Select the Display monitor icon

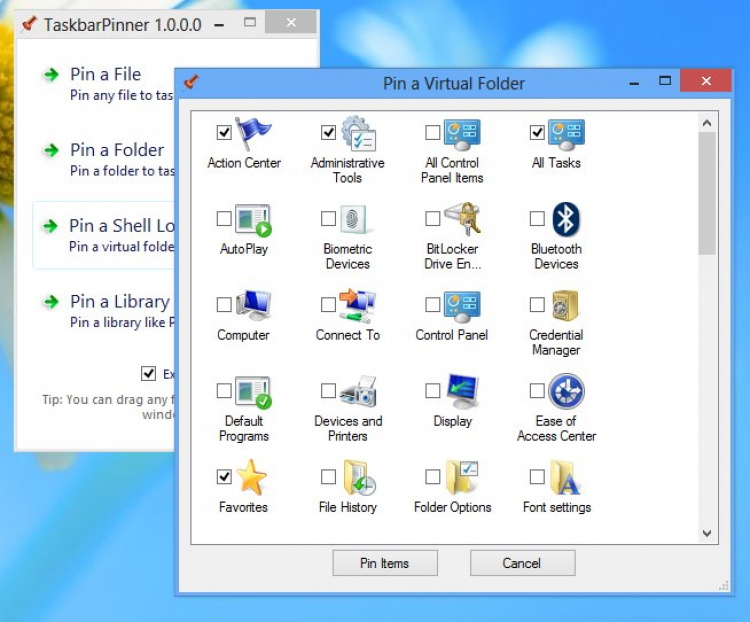click(462, 391)
